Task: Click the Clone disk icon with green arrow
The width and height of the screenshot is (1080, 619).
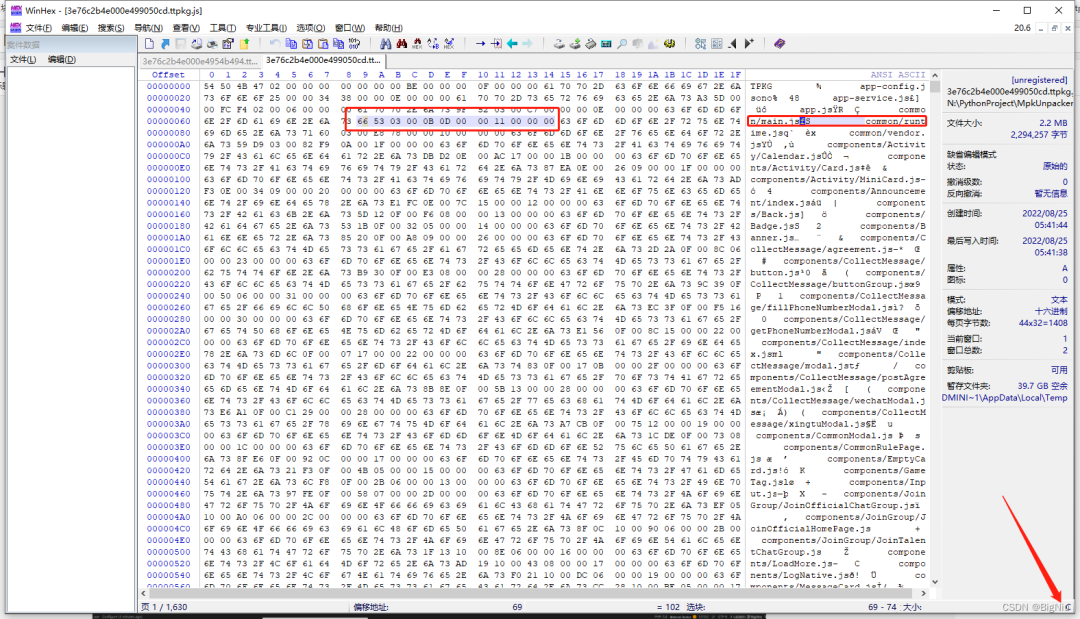Action: tap(574, 43)
